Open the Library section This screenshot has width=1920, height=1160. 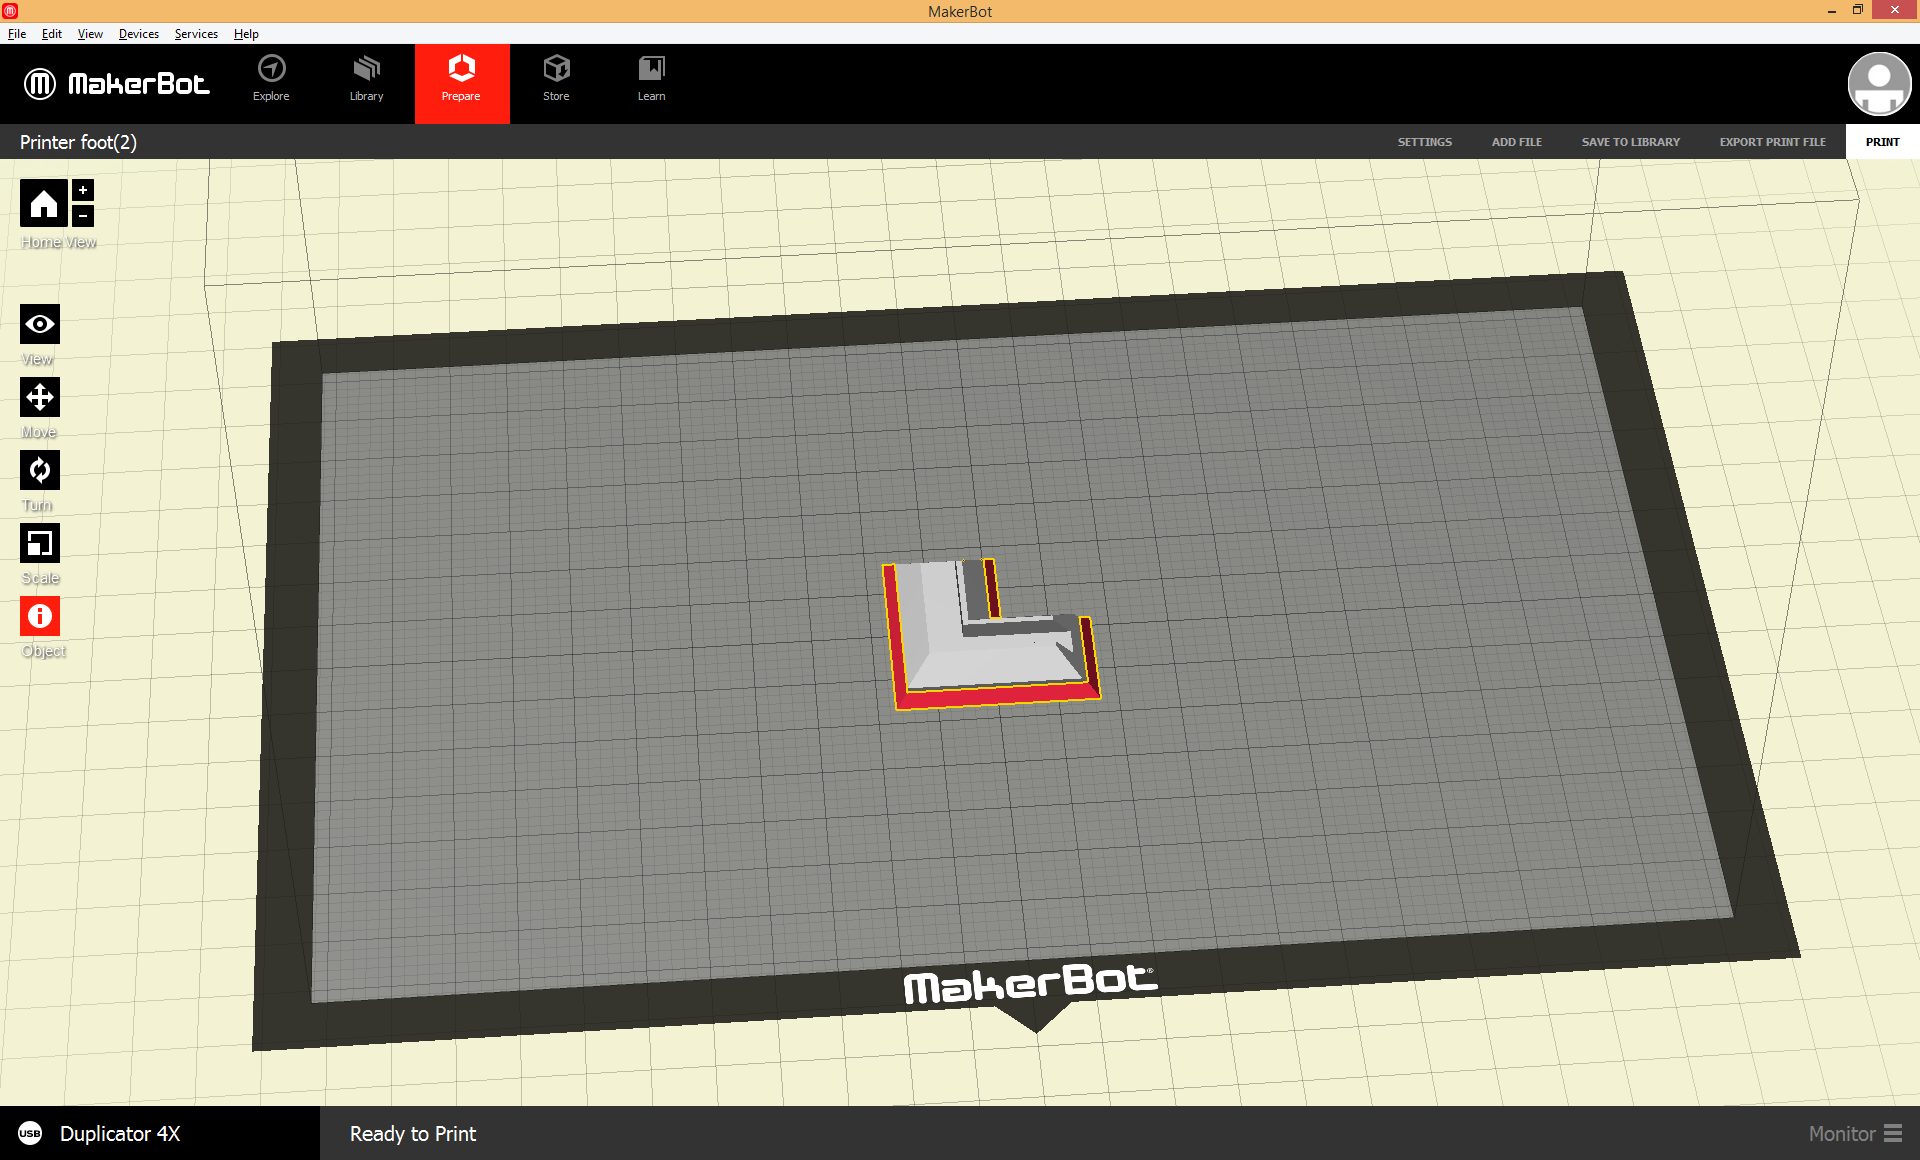(367, 79)
